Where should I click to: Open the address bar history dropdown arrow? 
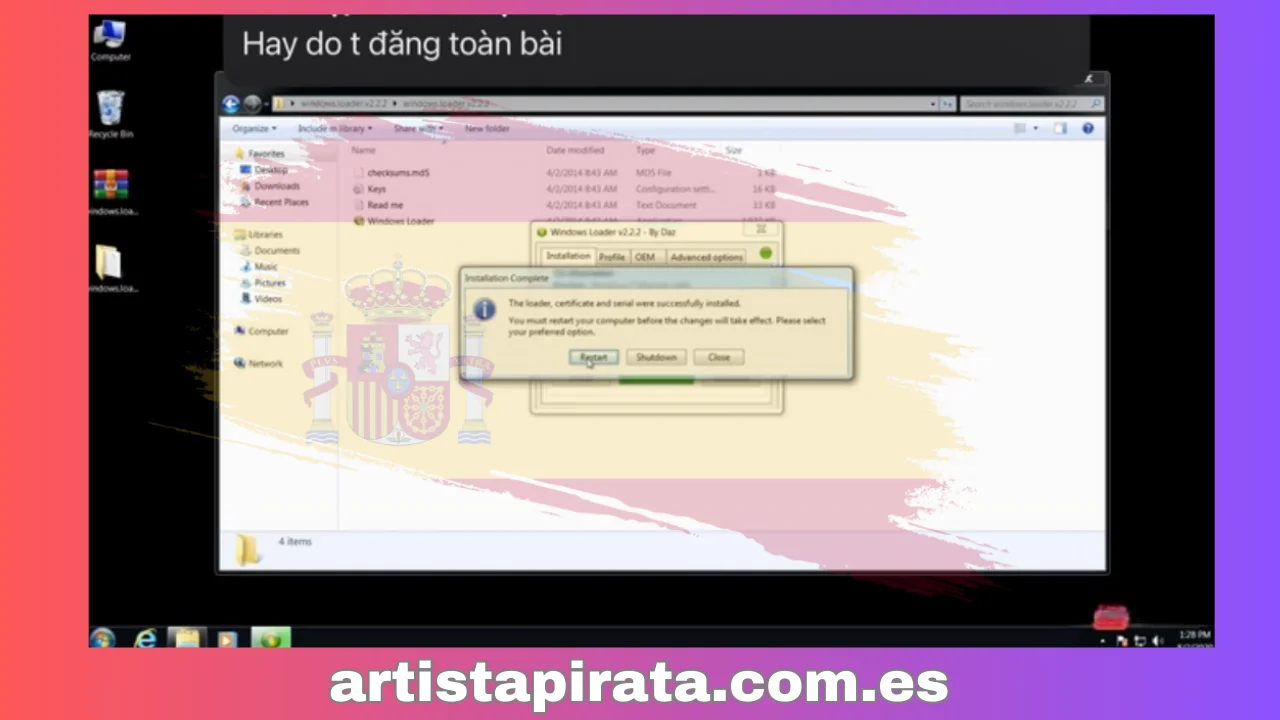pyautogui.click(x=932, y=104)
